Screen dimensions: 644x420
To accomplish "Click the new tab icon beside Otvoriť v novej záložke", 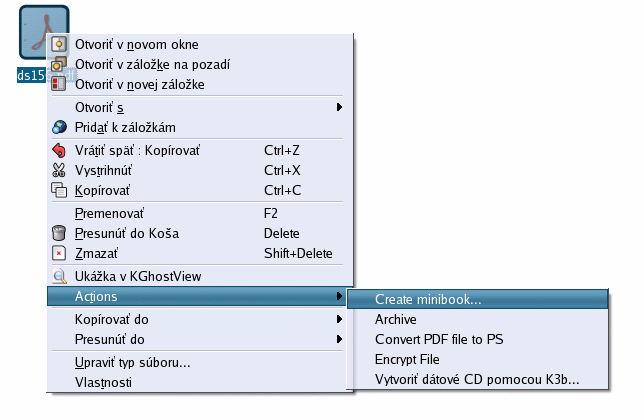I will pos(59,84).
